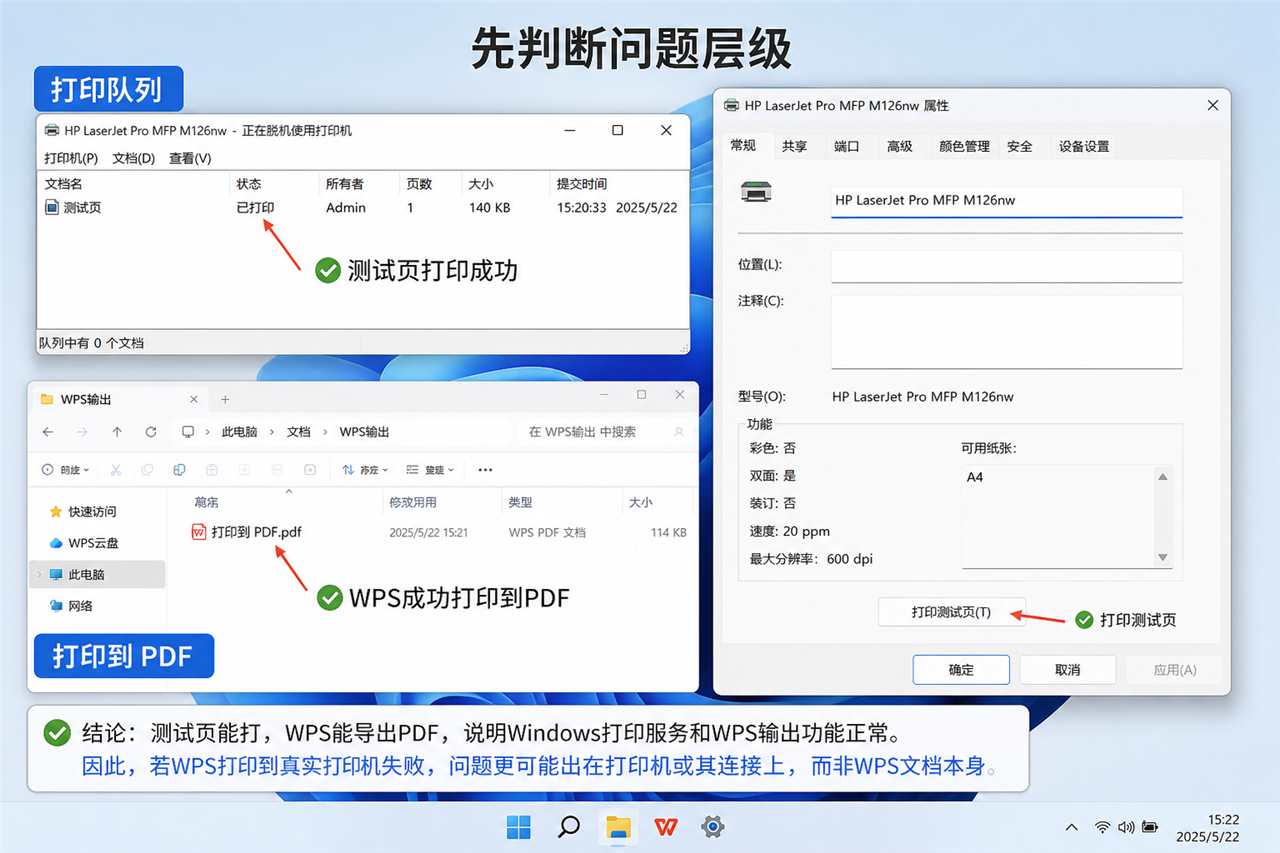Image resolution: width=1280 pixels, height=853 pixels.
Task: Open the three-dots more options in Explorer
Action: point(485,469)
